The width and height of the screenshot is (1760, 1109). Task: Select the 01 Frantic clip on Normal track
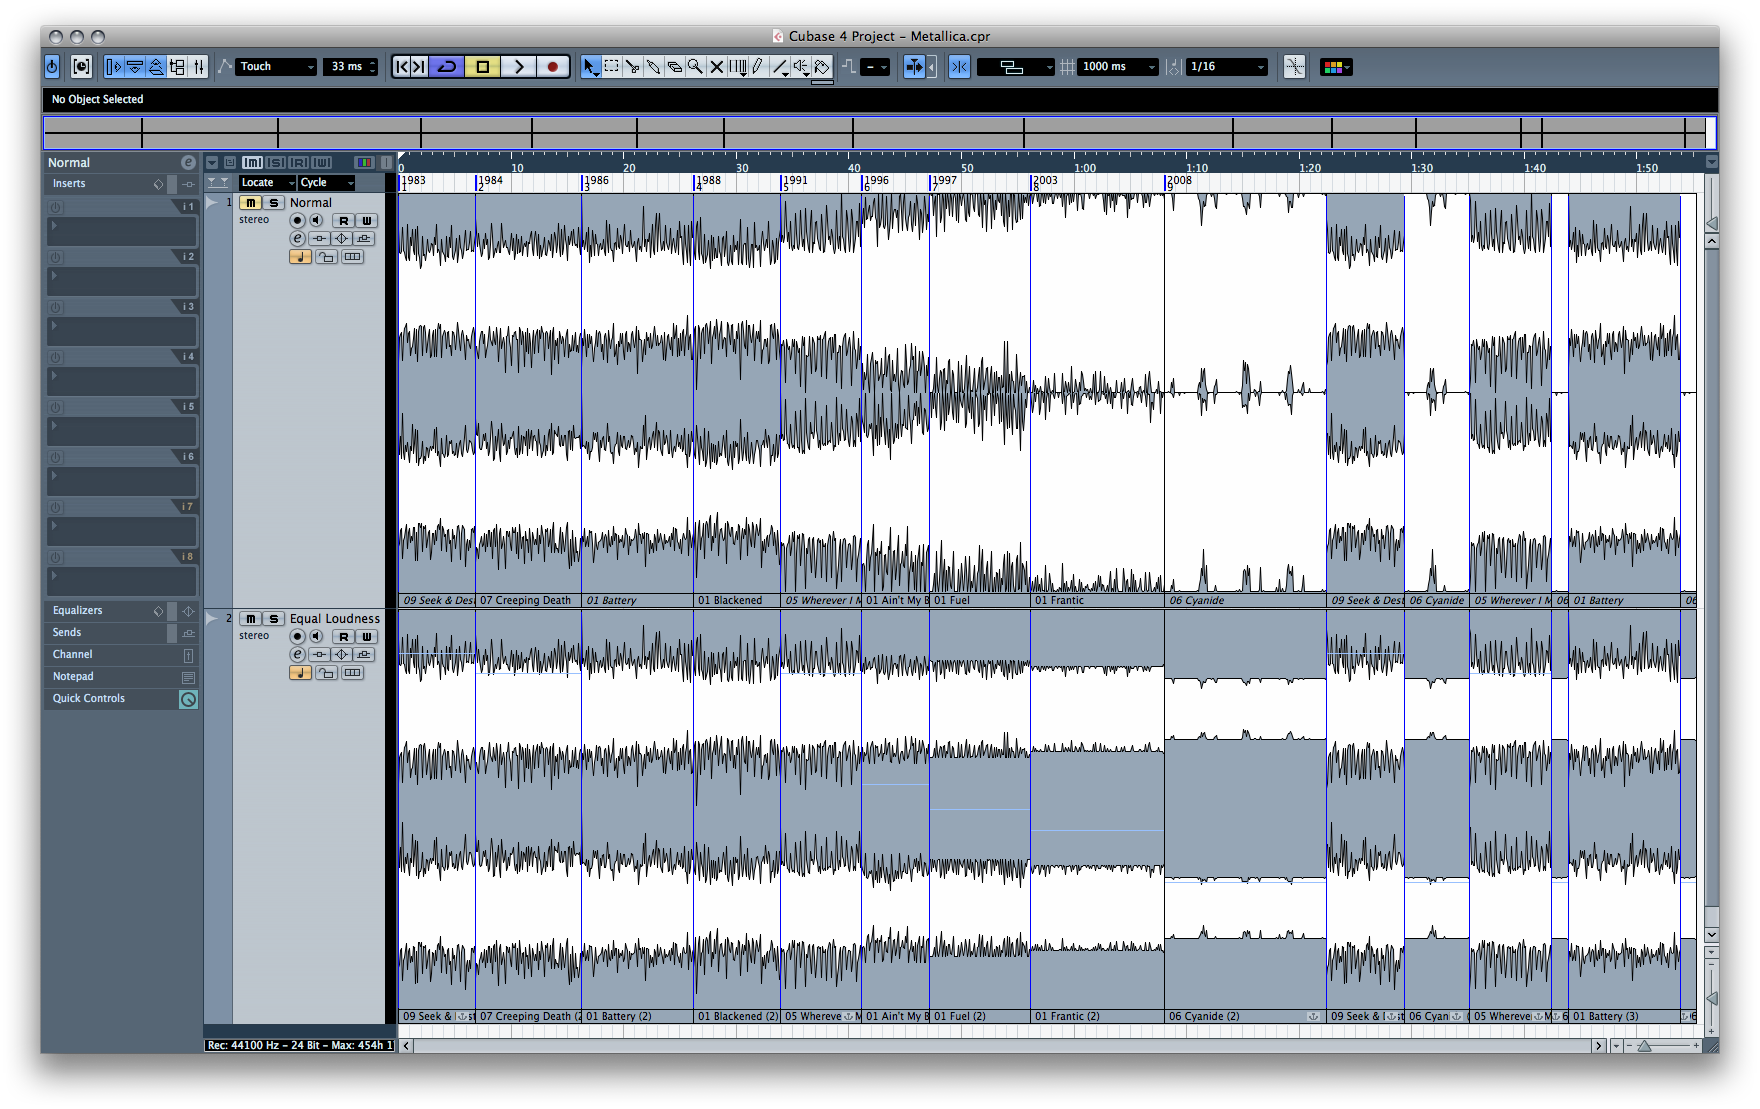[1097, 400]
